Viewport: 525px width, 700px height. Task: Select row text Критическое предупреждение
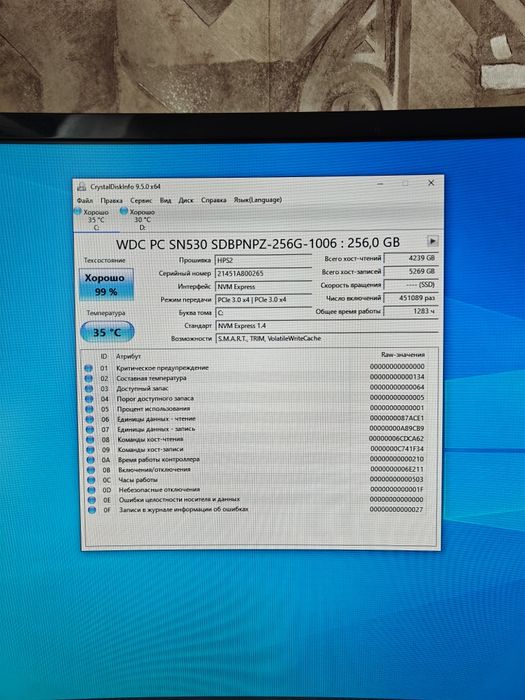pos(162,368)
